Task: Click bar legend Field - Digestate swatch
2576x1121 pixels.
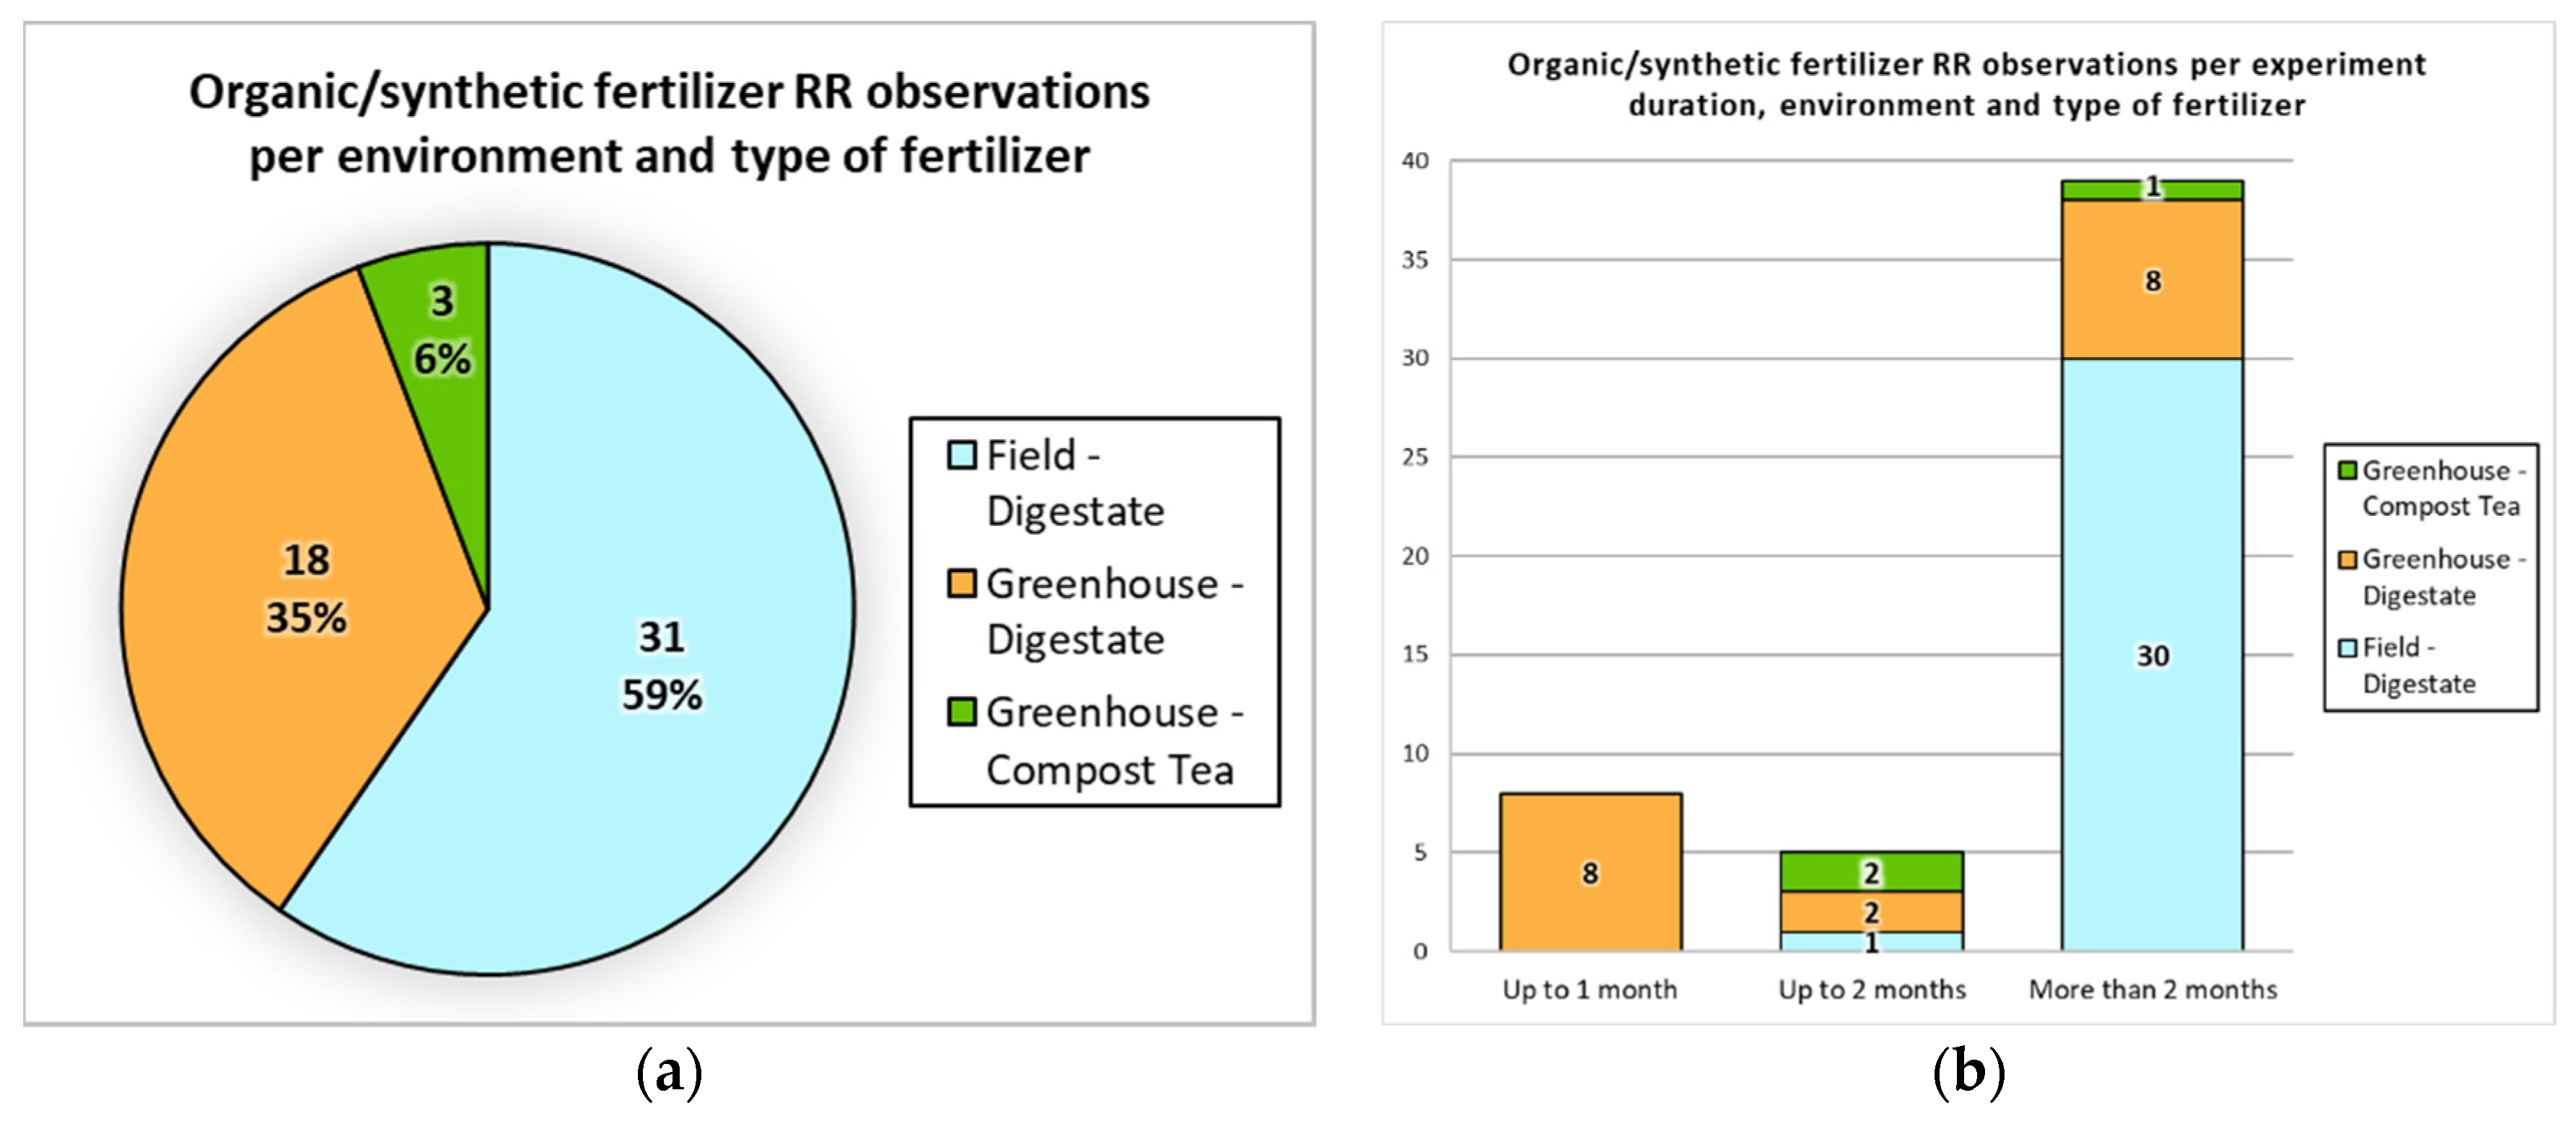Action: (x=2347, y=647)
